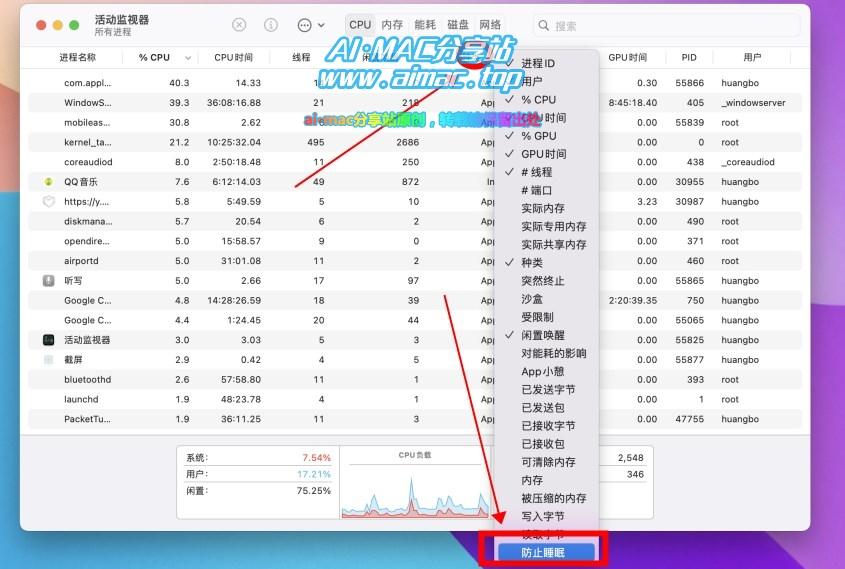The height and width of the screenshot is (569, 845).
Task: Click the search magnifier icon
Action: tap(544, 25)
